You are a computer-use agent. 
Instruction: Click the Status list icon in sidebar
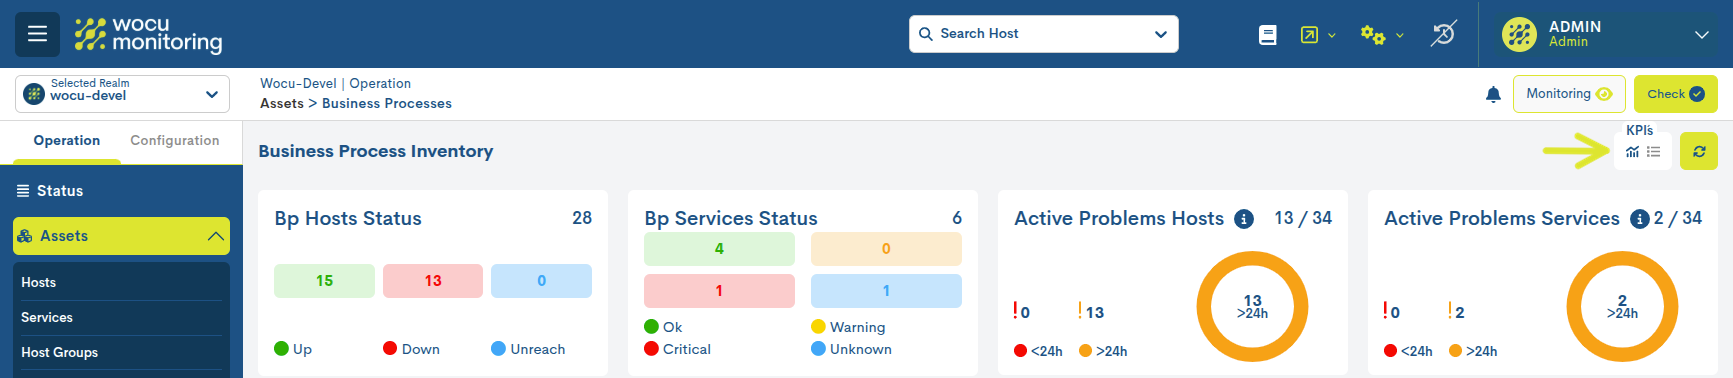click(x=23, y=191)
